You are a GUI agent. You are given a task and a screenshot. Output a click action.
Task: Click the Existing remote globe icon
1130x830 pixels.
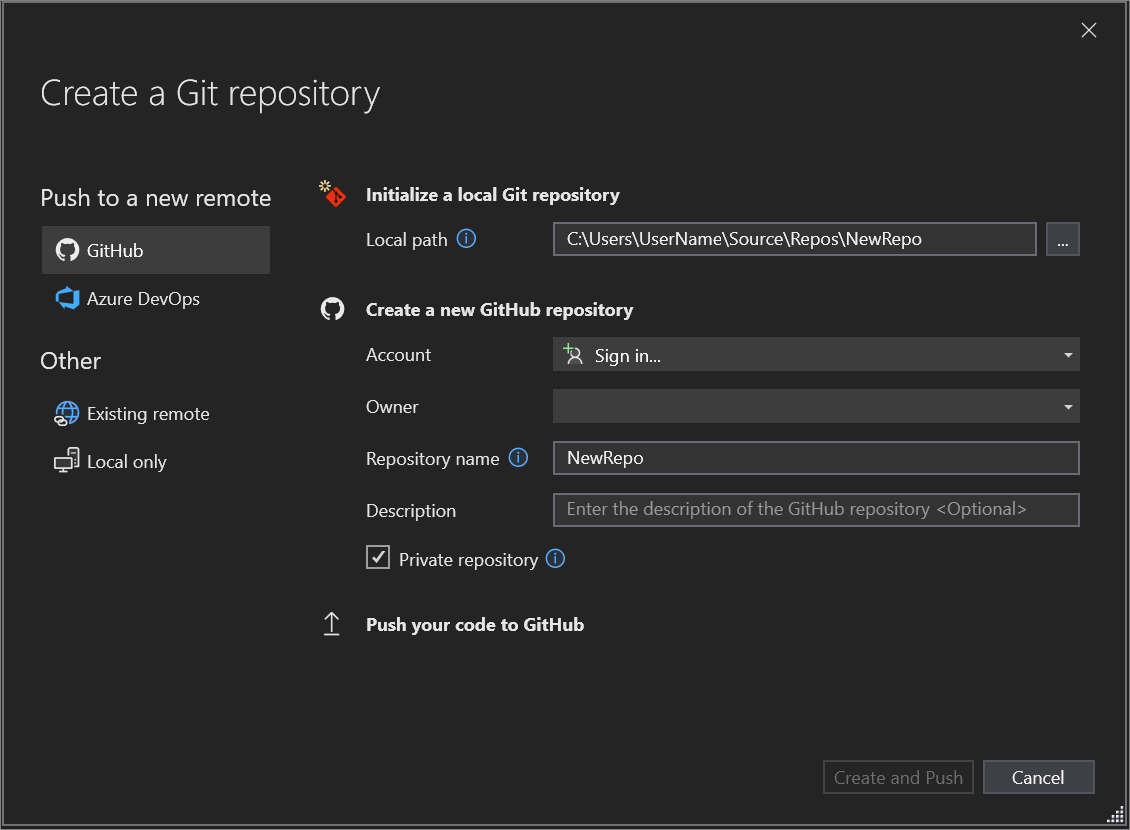[x=67, y=413]
